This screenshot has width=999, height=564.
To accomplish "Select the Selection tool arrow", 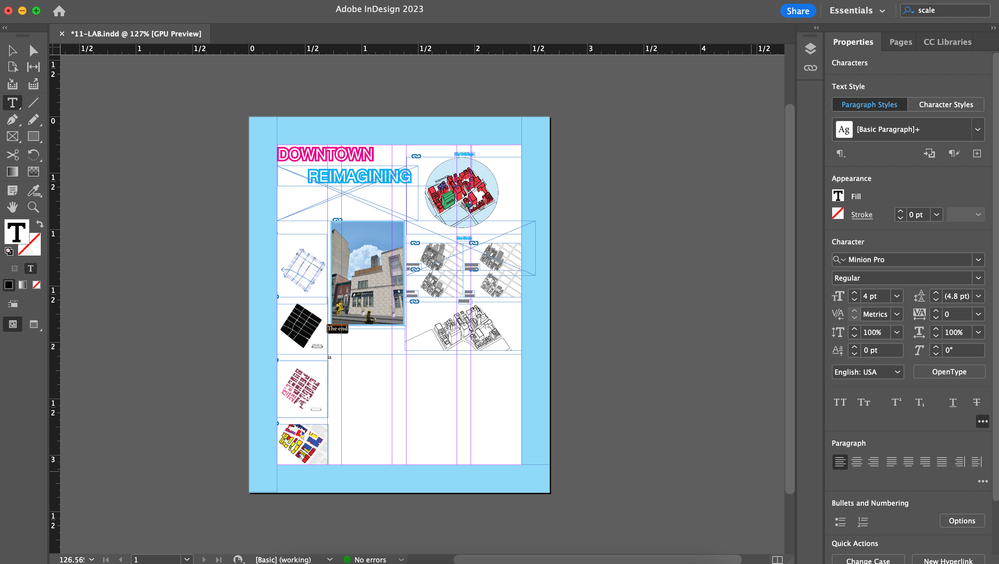I will coord(12,50).
